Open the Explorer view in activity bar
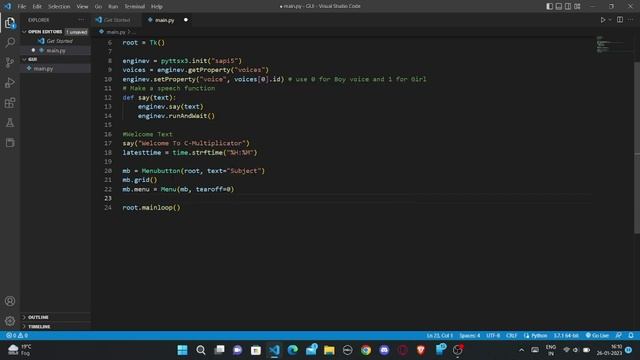This screenshot has height=360, width=640. coord(10,22)
